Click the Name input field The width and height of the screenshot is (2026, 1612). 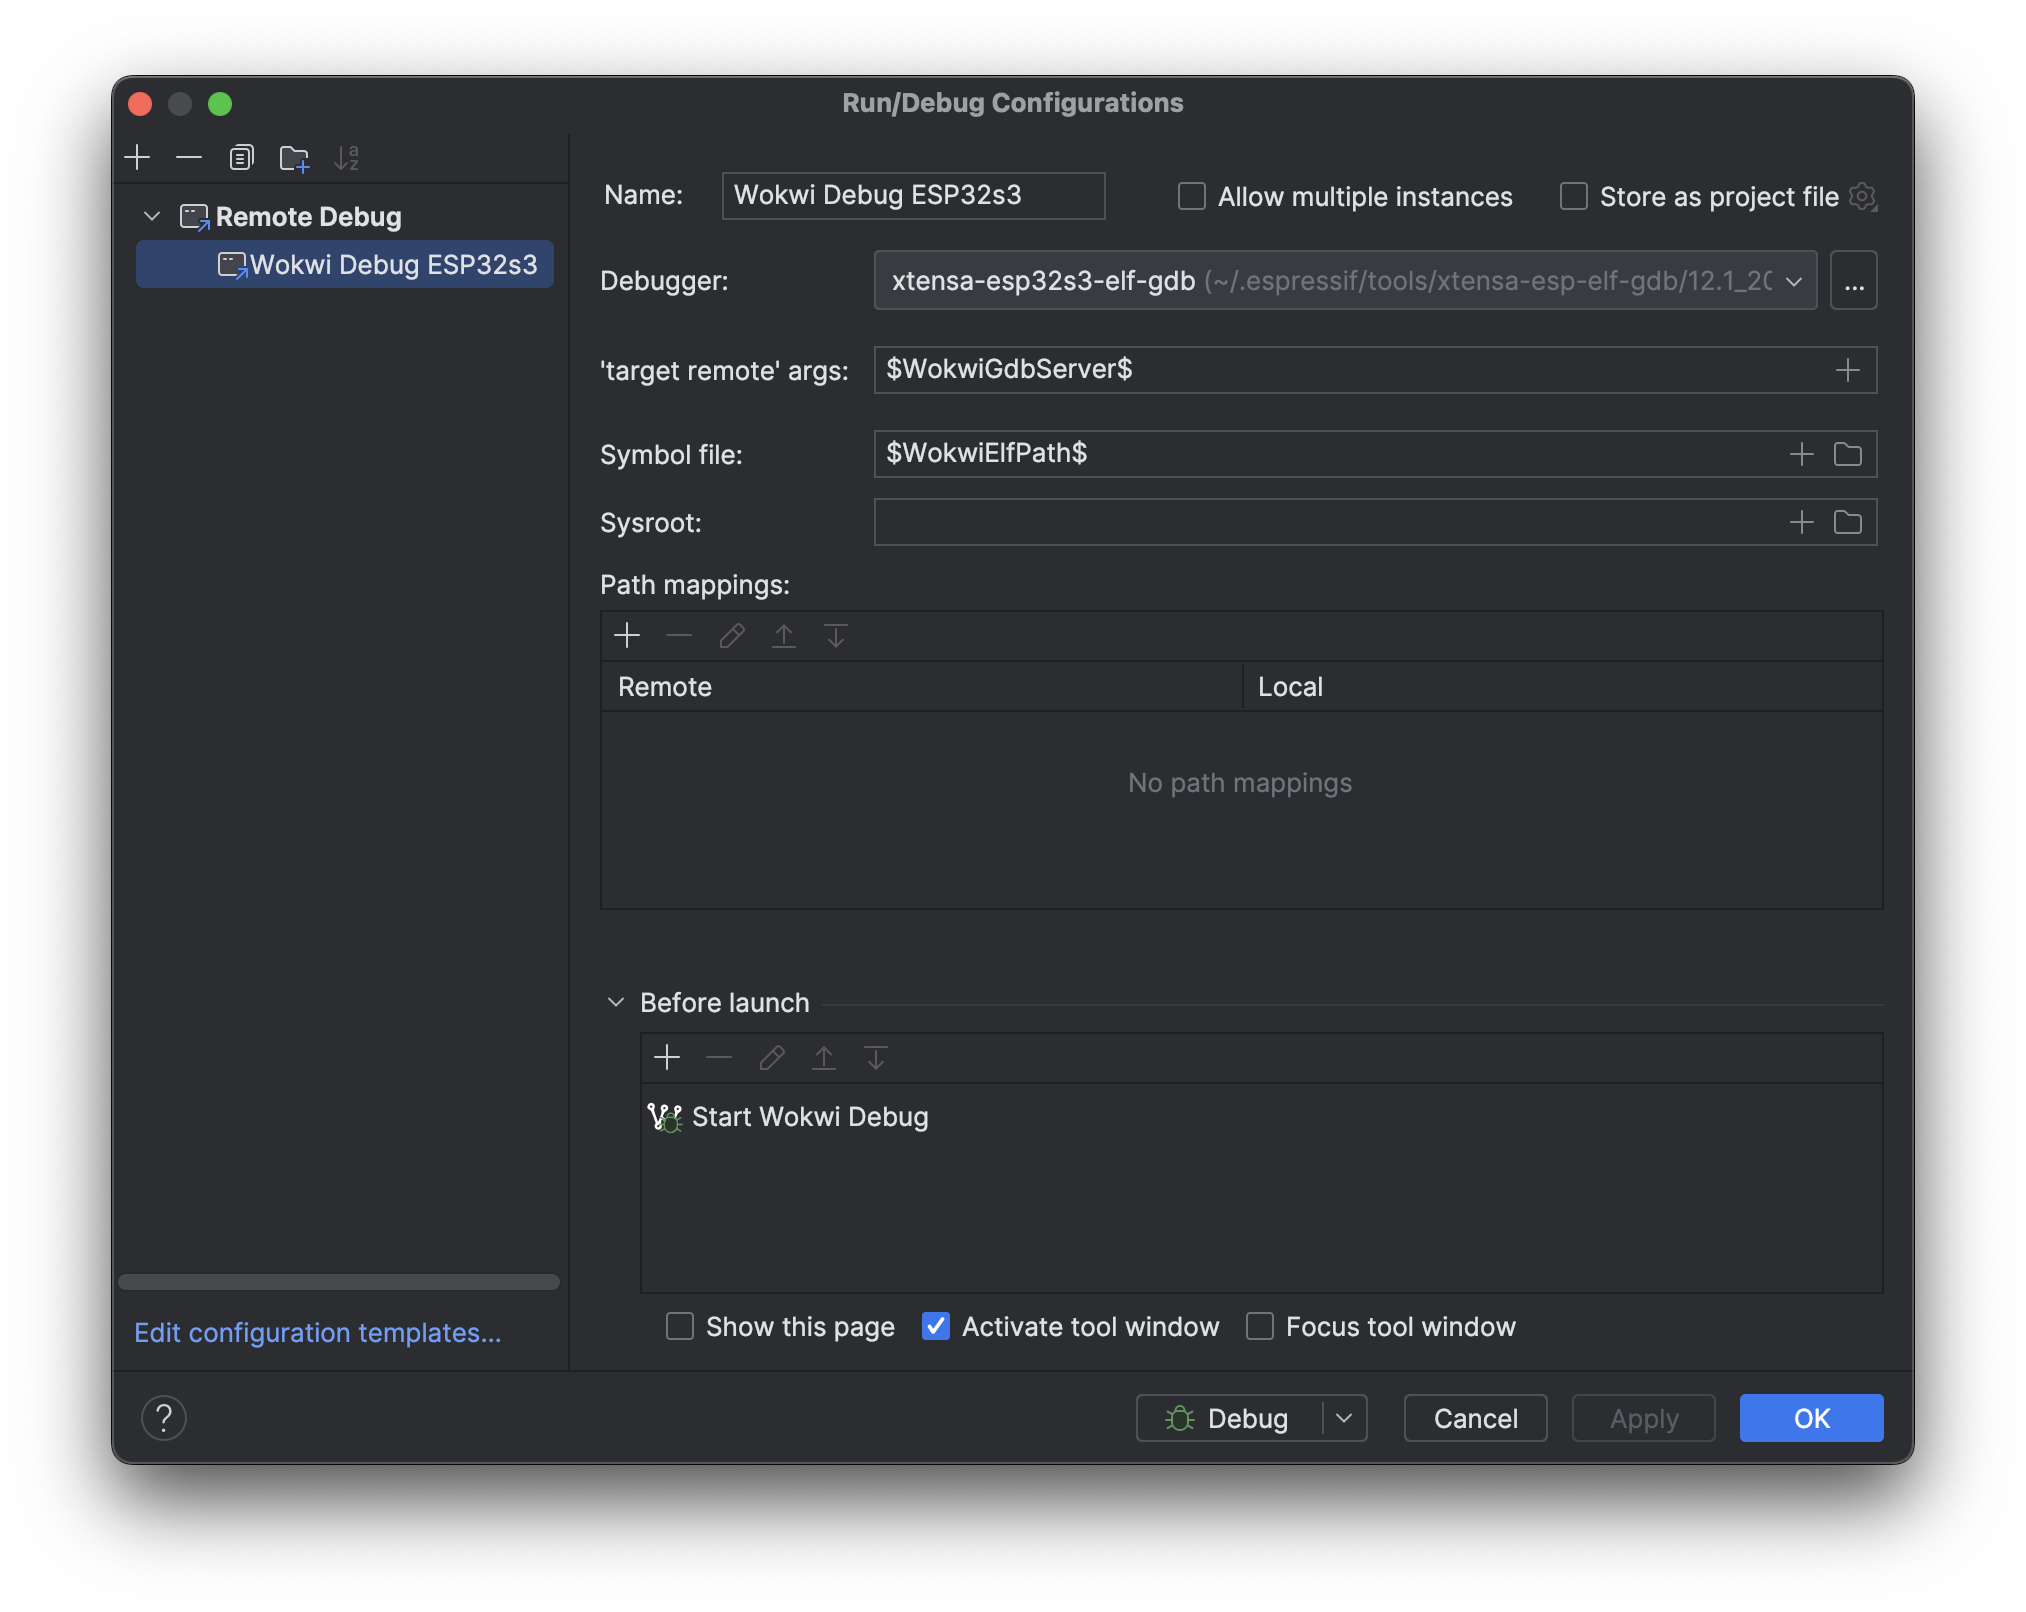coord(913,195)
